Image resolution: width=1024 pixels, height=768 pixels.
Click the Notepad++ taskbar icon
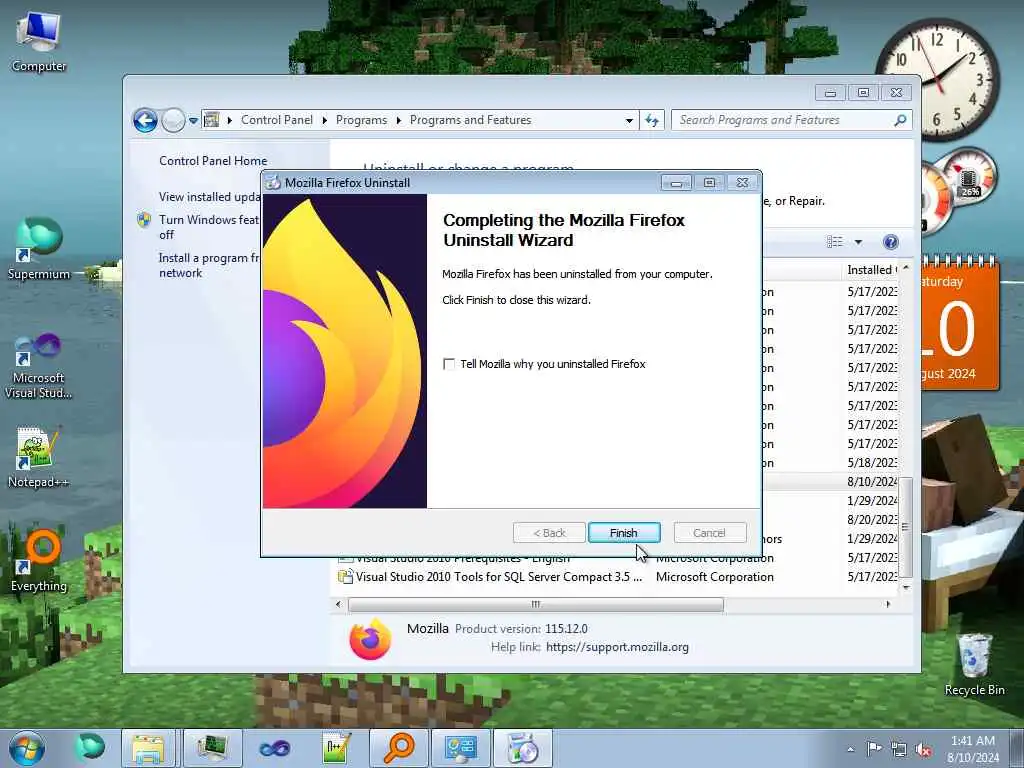click(337, 748)
